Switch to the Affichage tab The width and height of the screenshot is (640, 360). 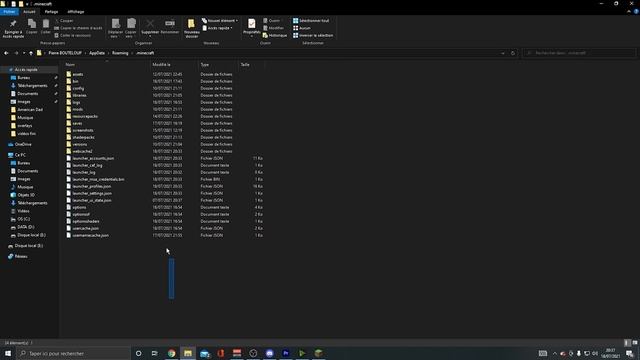[x=76, y=12]
